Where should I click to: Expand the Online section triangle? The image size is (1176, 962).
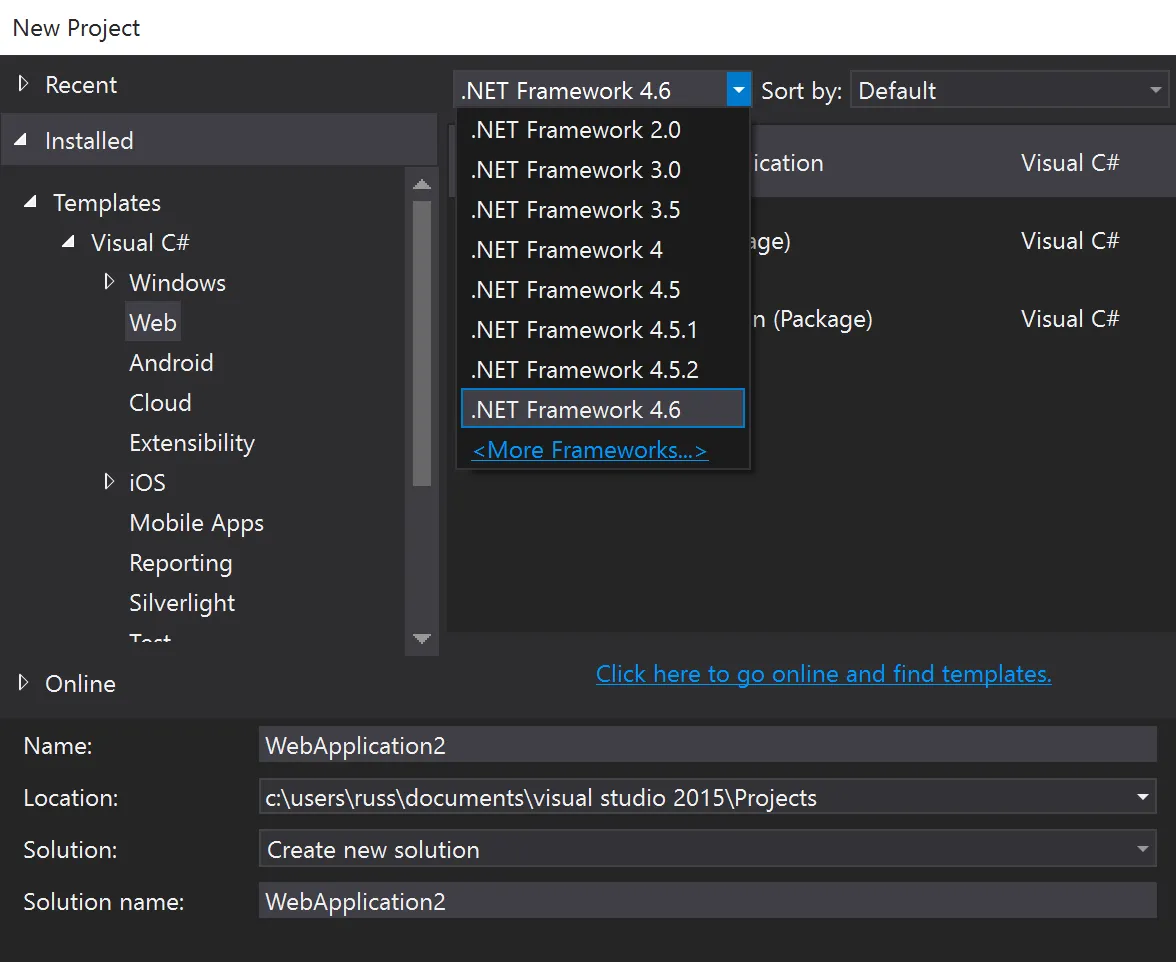pos(24,684)
